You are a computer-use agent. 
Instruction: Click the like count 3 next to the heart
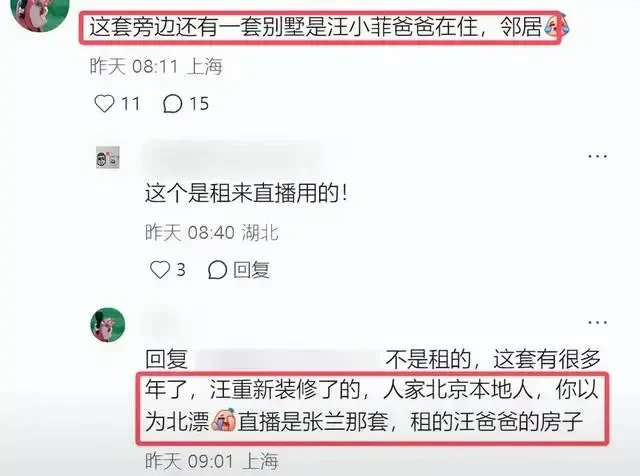[x=181, y=269]
